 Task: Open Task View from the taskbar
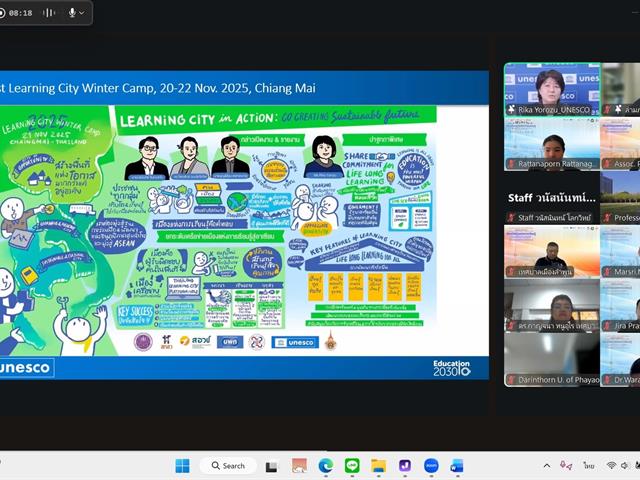point(271,466)
